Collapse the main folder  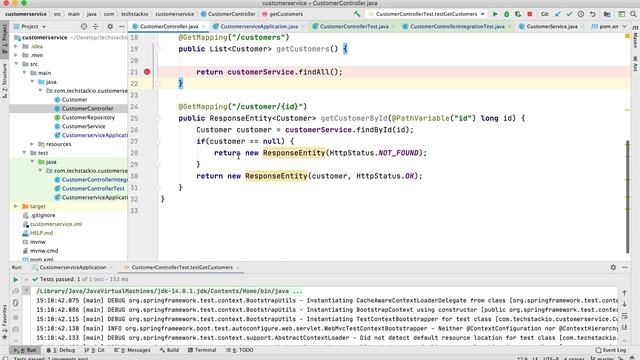click(24, 73)
